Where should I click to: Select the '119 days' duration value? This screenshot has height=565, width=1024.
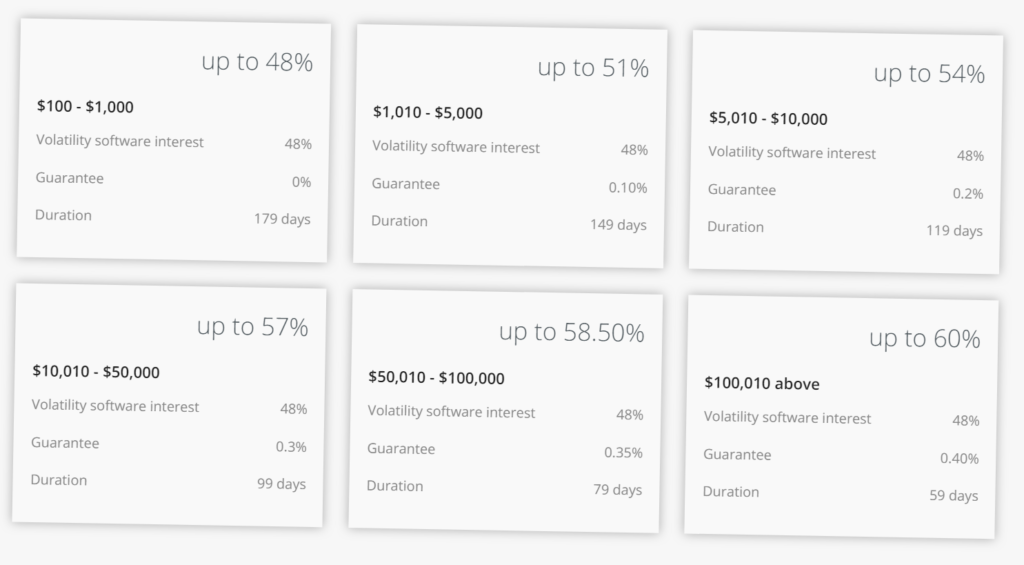coord(954,231)
